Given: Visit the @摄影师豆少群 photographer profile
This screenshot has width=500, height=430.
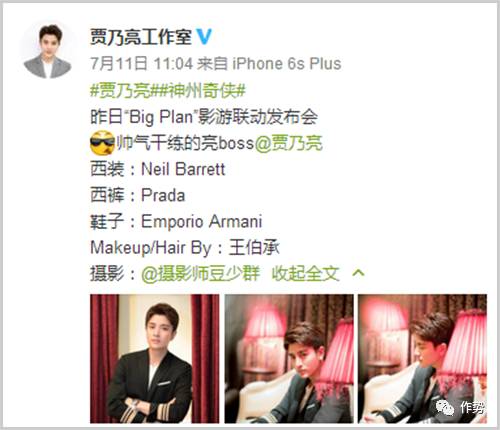Looking at the screenshot, I should [x=200, y=274].
